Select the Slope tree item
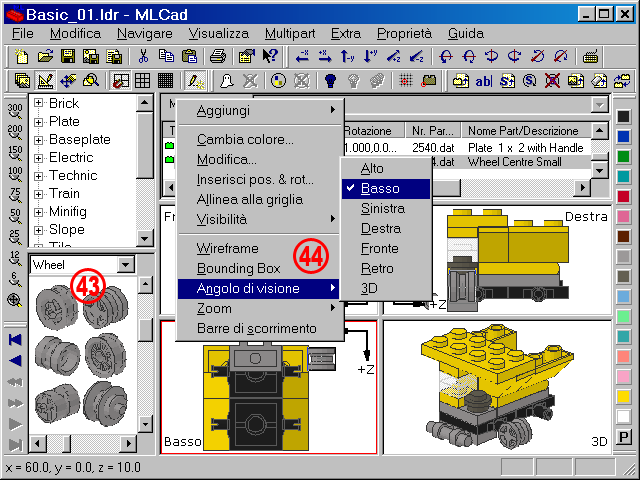 click(67, 229)
